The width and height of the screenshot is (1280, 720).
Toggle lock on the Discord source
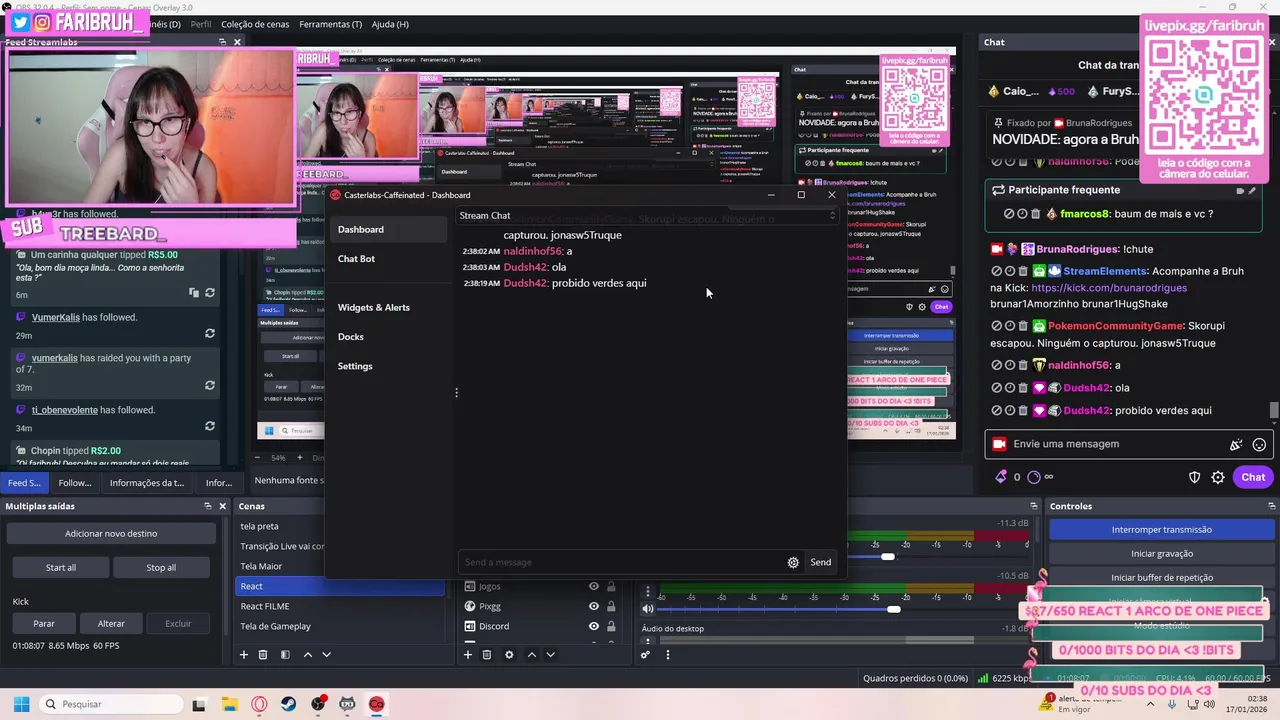(x=611, y=626)
